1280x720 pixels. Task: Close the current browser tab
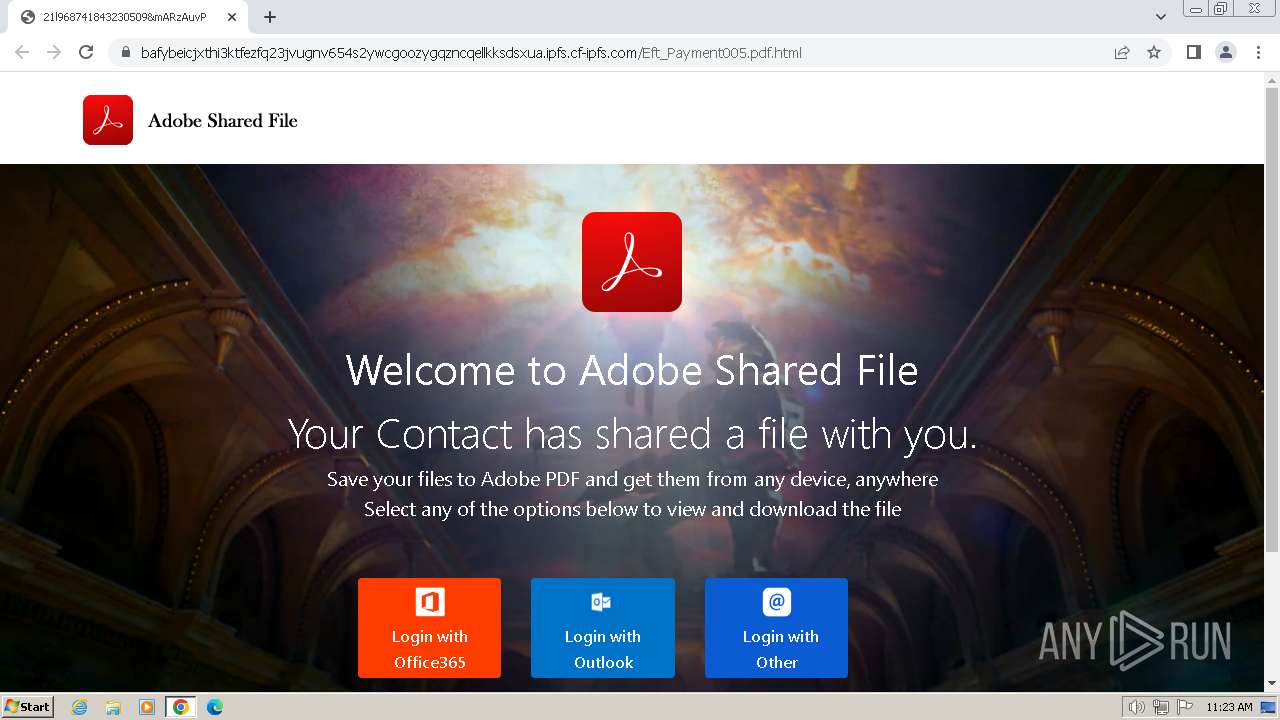[232, 17]
